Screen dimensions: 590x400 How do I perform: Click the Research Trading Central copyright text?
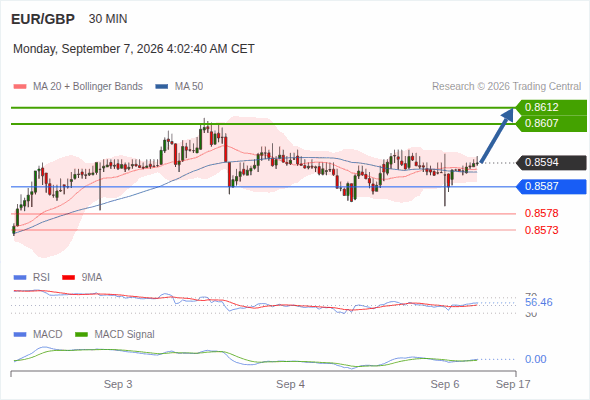point(506,87)
